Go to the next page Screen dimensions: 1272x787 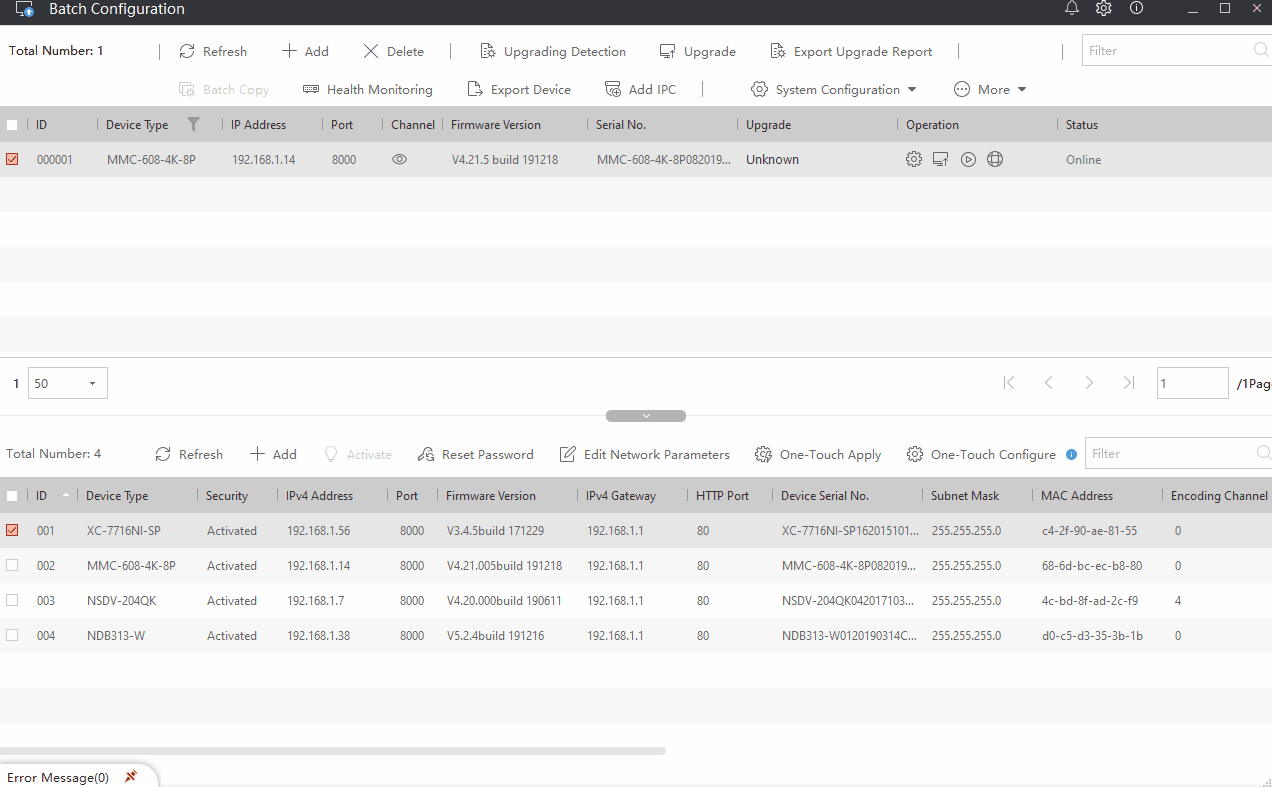1089,383
